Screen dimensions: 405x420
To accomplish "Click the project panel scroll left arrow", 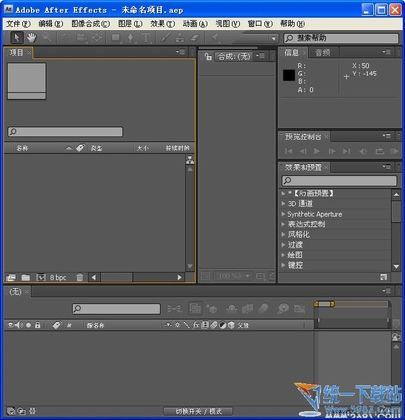I will pos(94,277).
